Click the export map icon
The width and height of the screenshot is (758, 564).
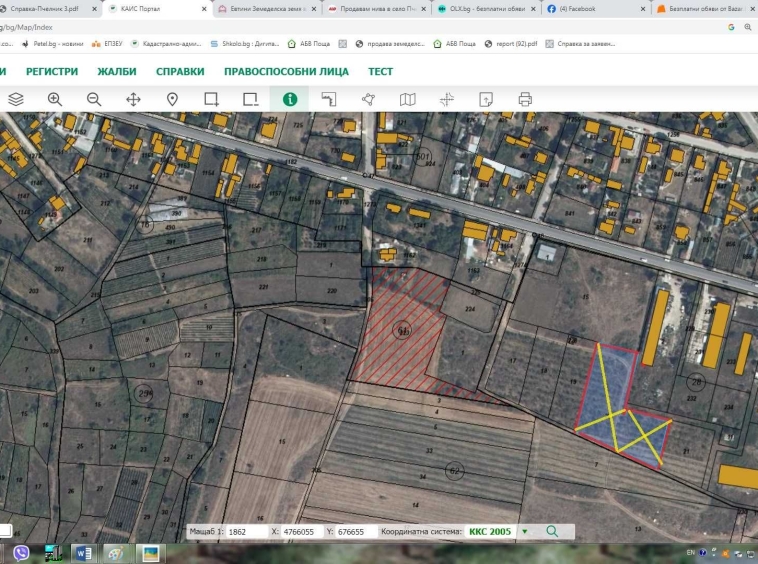[x=486, y=99]
